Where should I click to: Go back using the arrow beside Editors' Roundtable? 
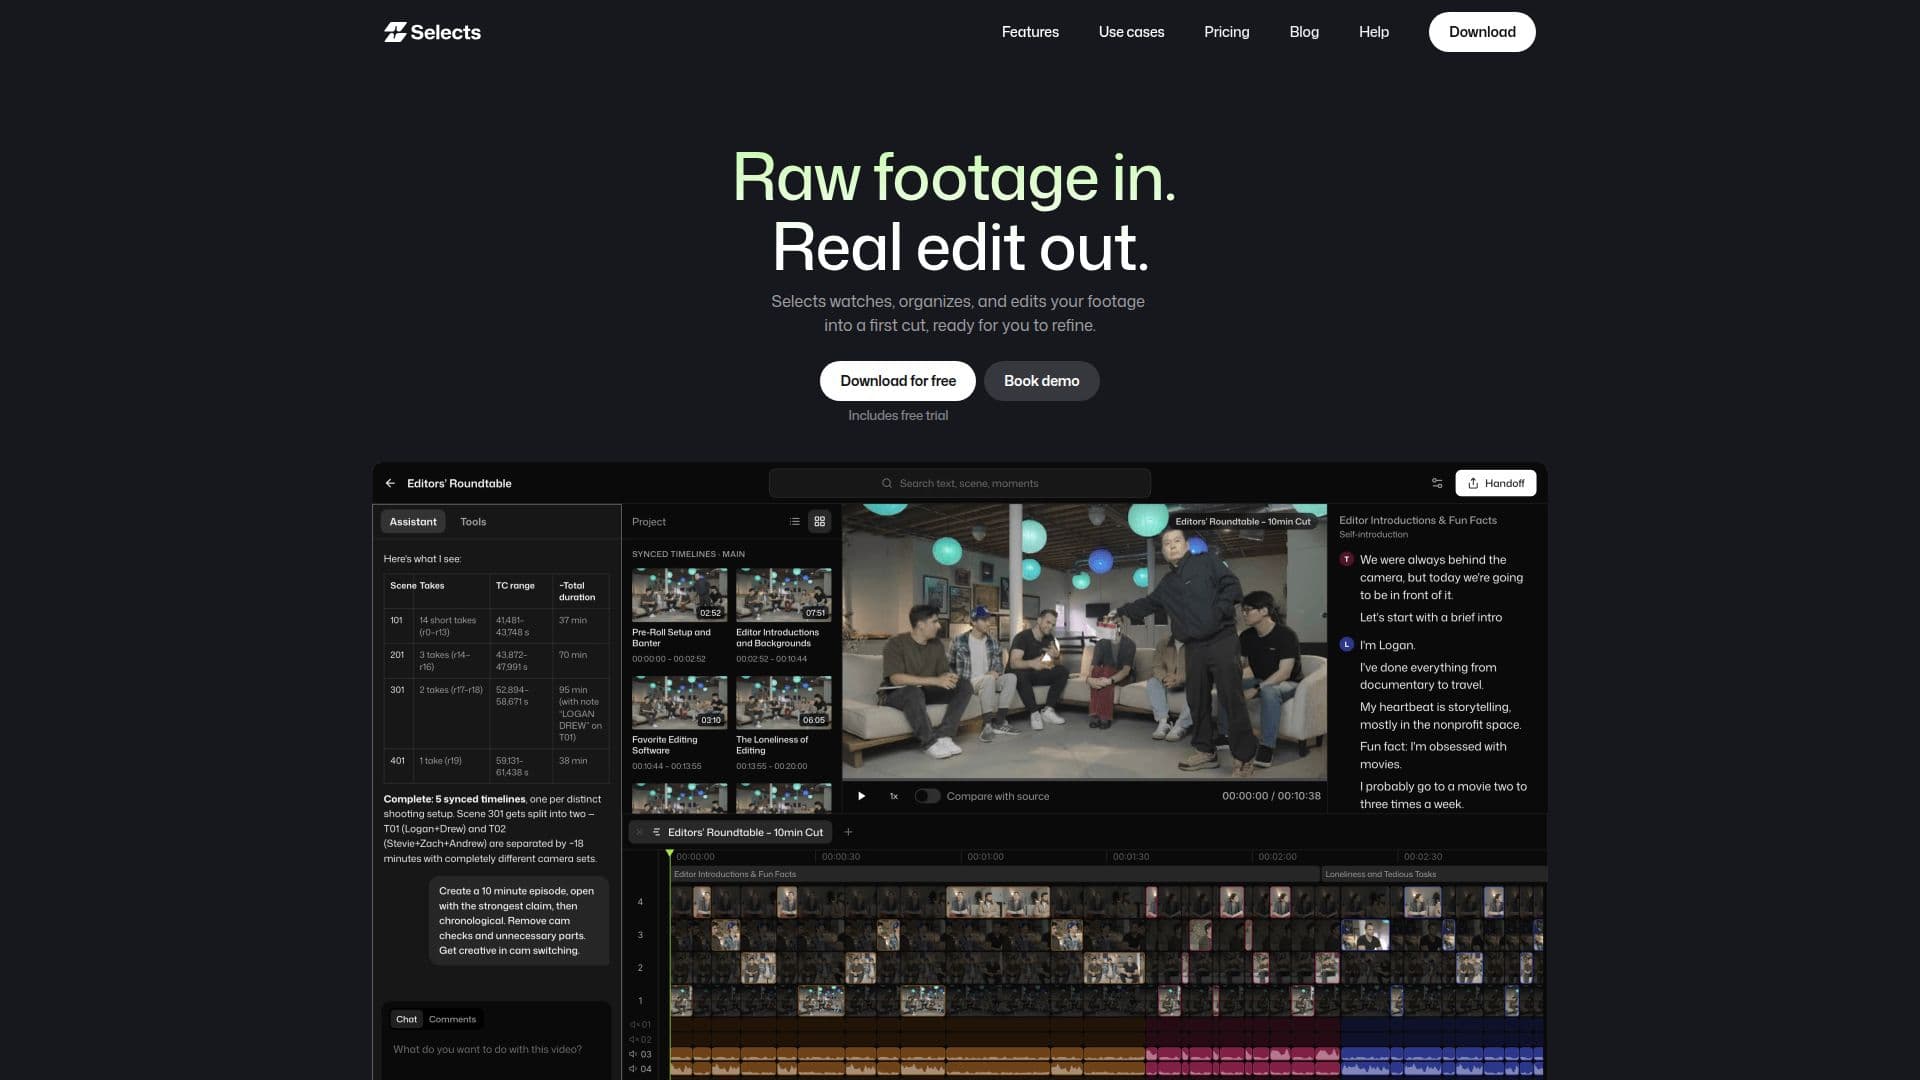(390, 483)
